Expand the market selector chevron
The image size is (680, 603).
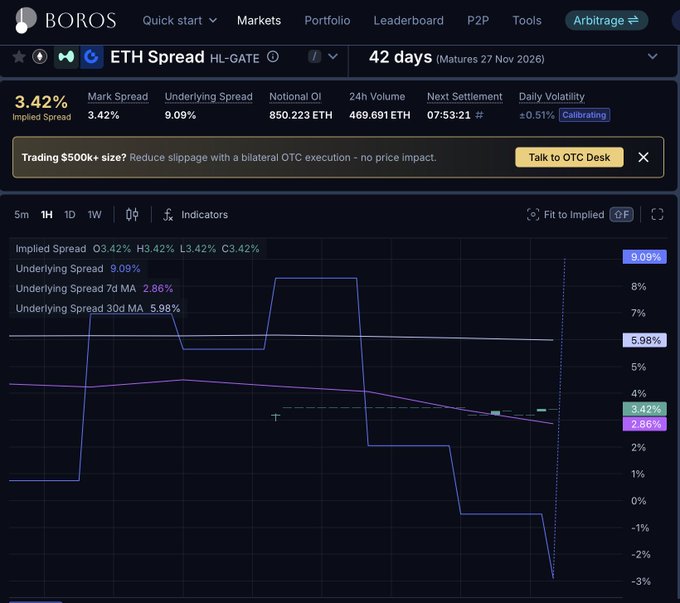[333, 56]
